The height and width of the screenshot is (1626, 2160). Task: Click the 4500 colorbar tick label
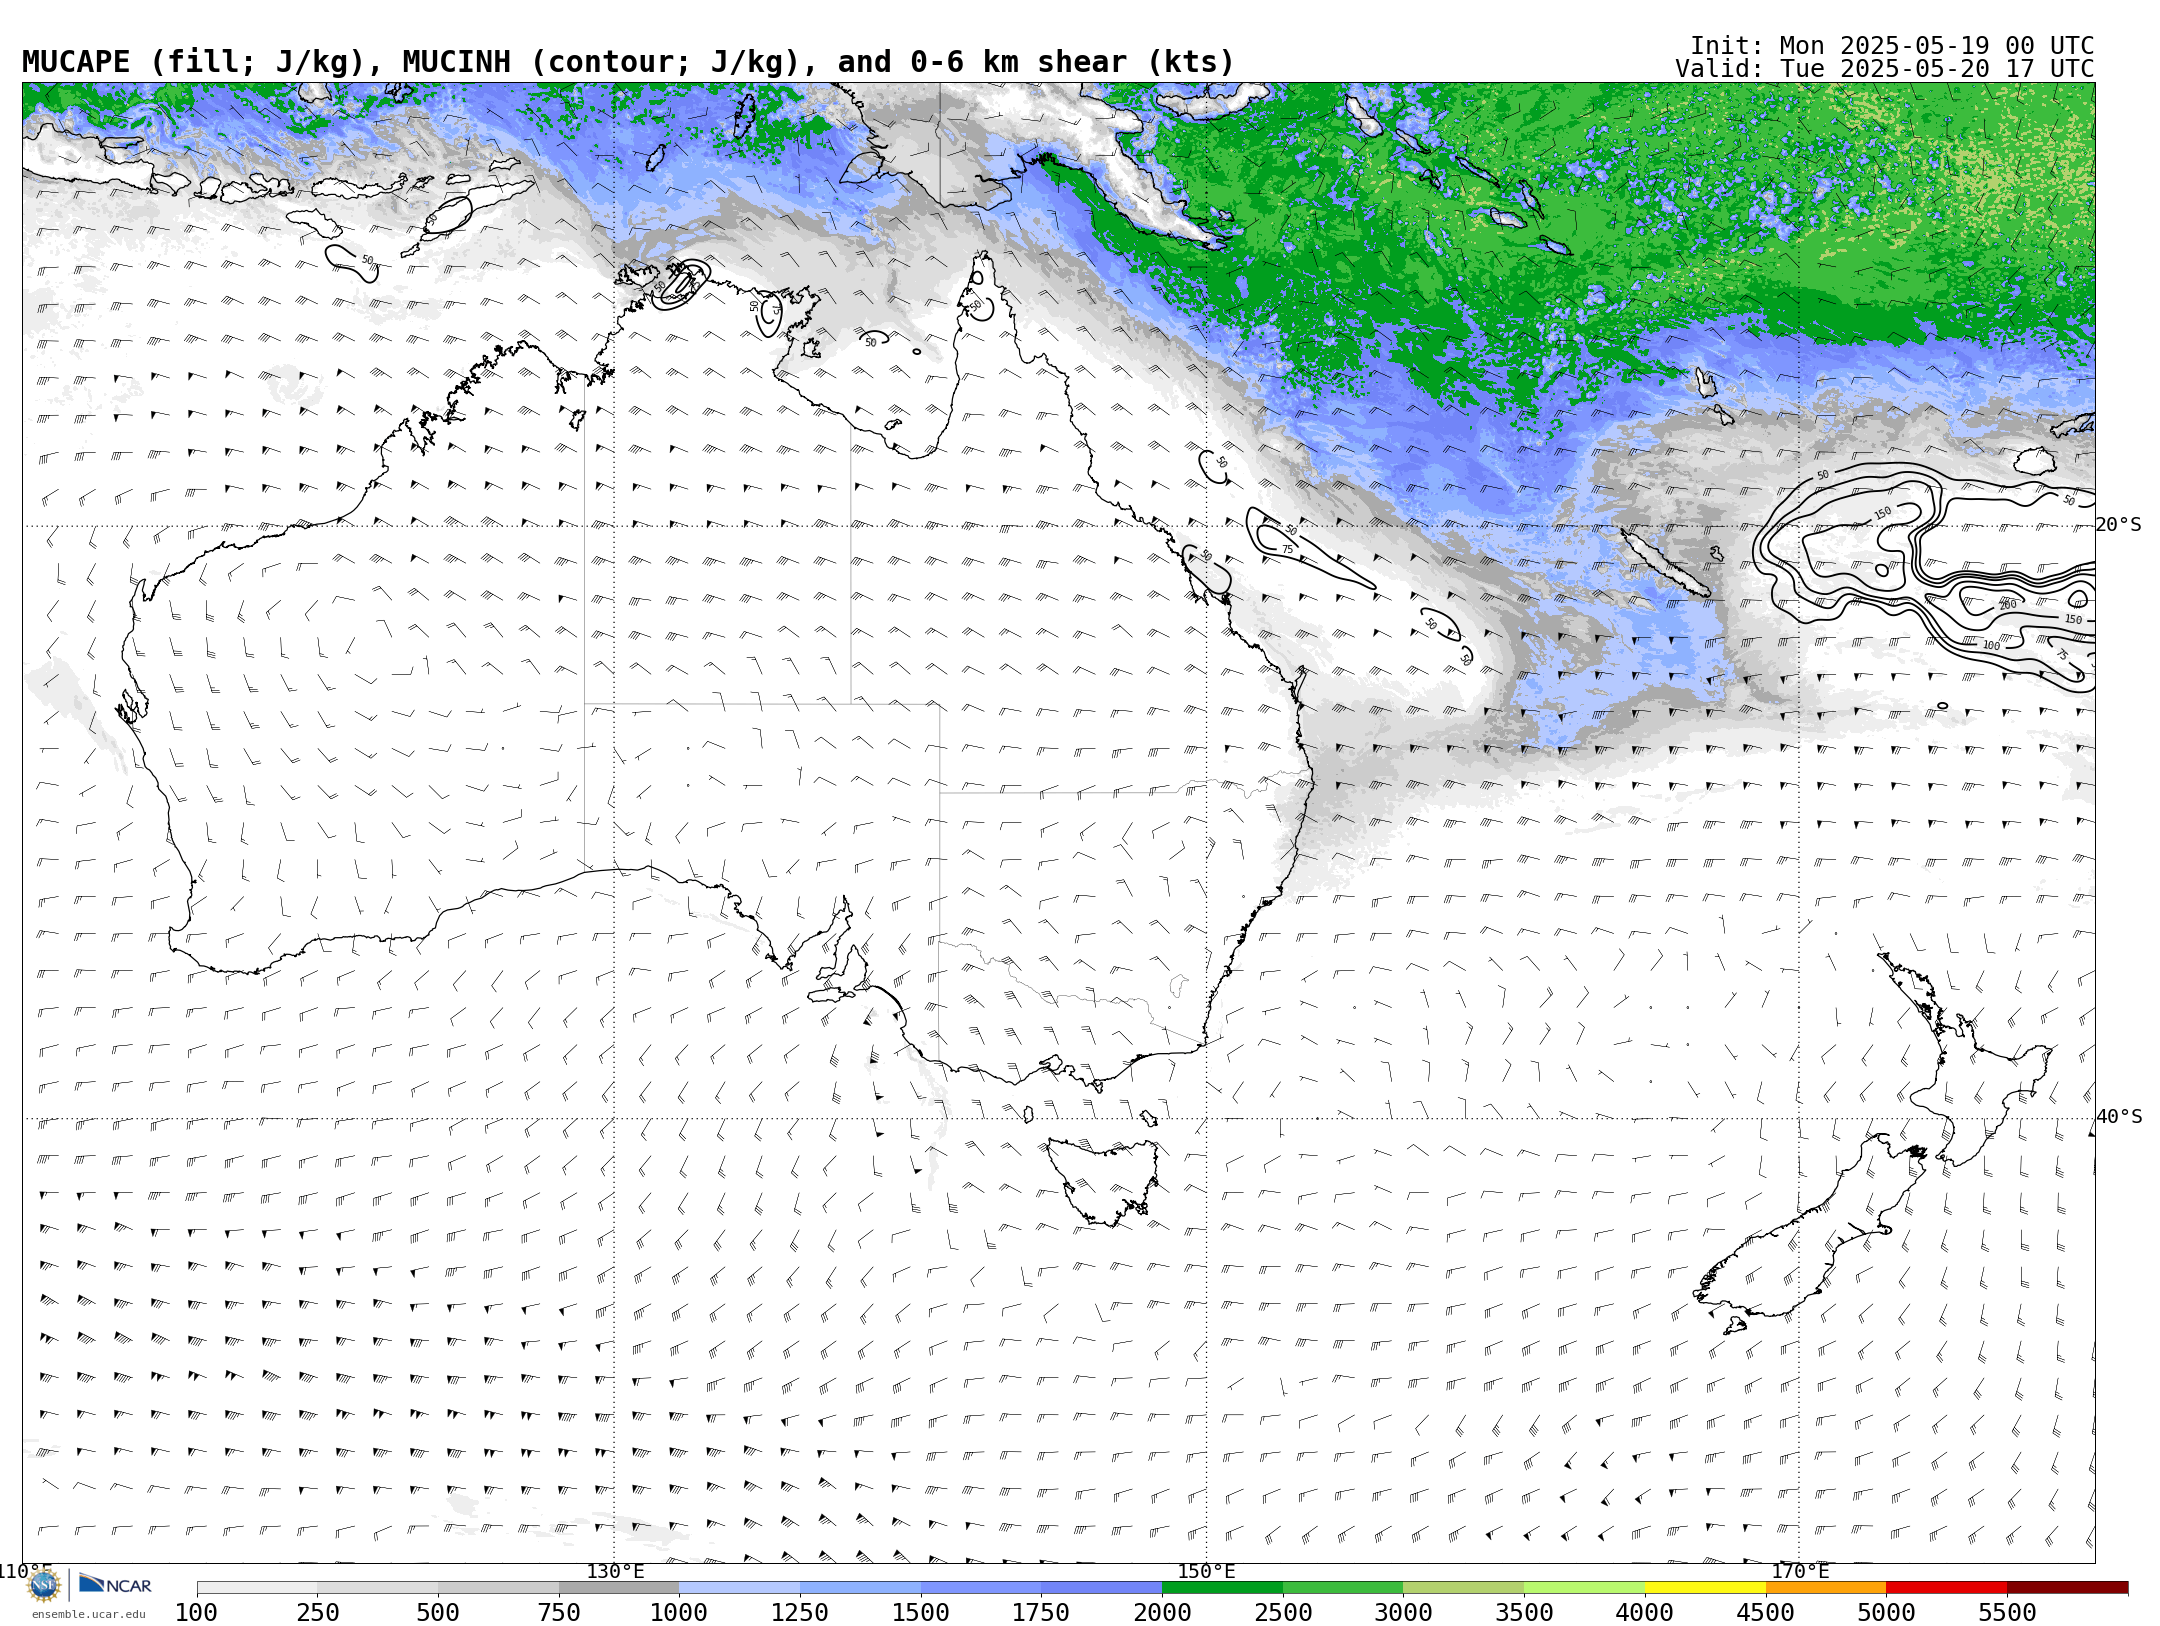[1765, 1613]
